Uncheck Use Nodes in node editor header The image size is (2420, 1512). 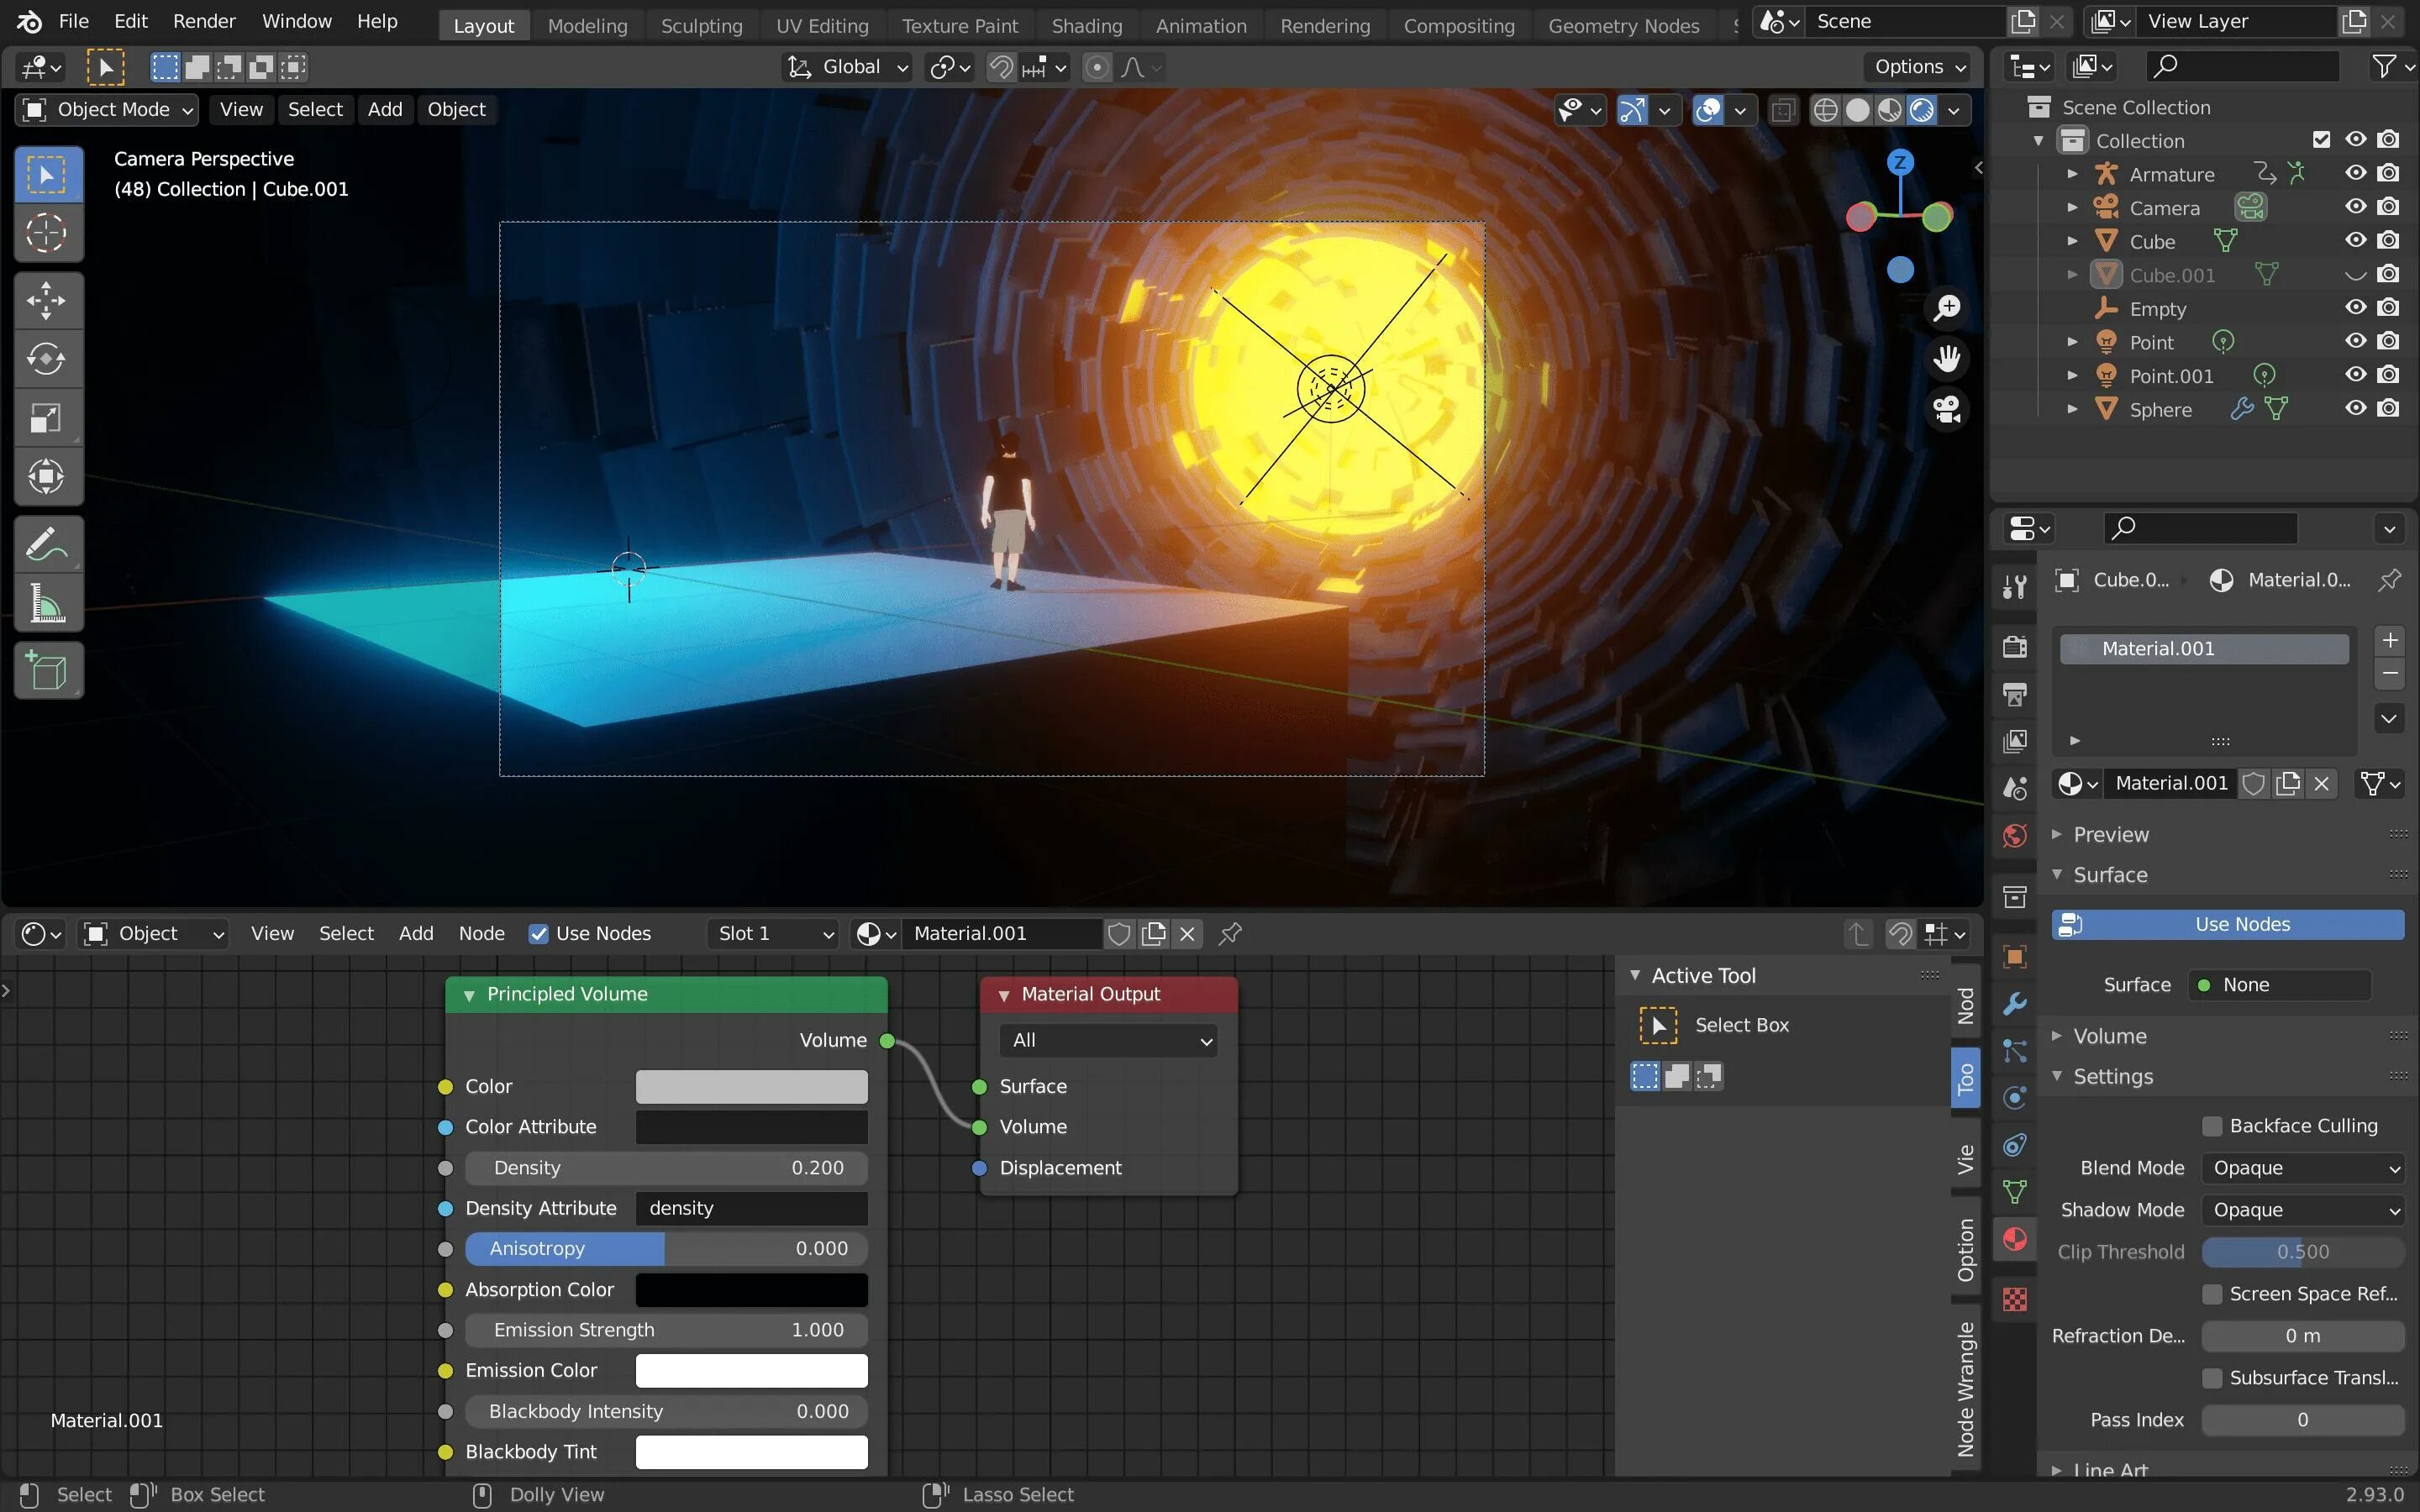tap(539, 933)
